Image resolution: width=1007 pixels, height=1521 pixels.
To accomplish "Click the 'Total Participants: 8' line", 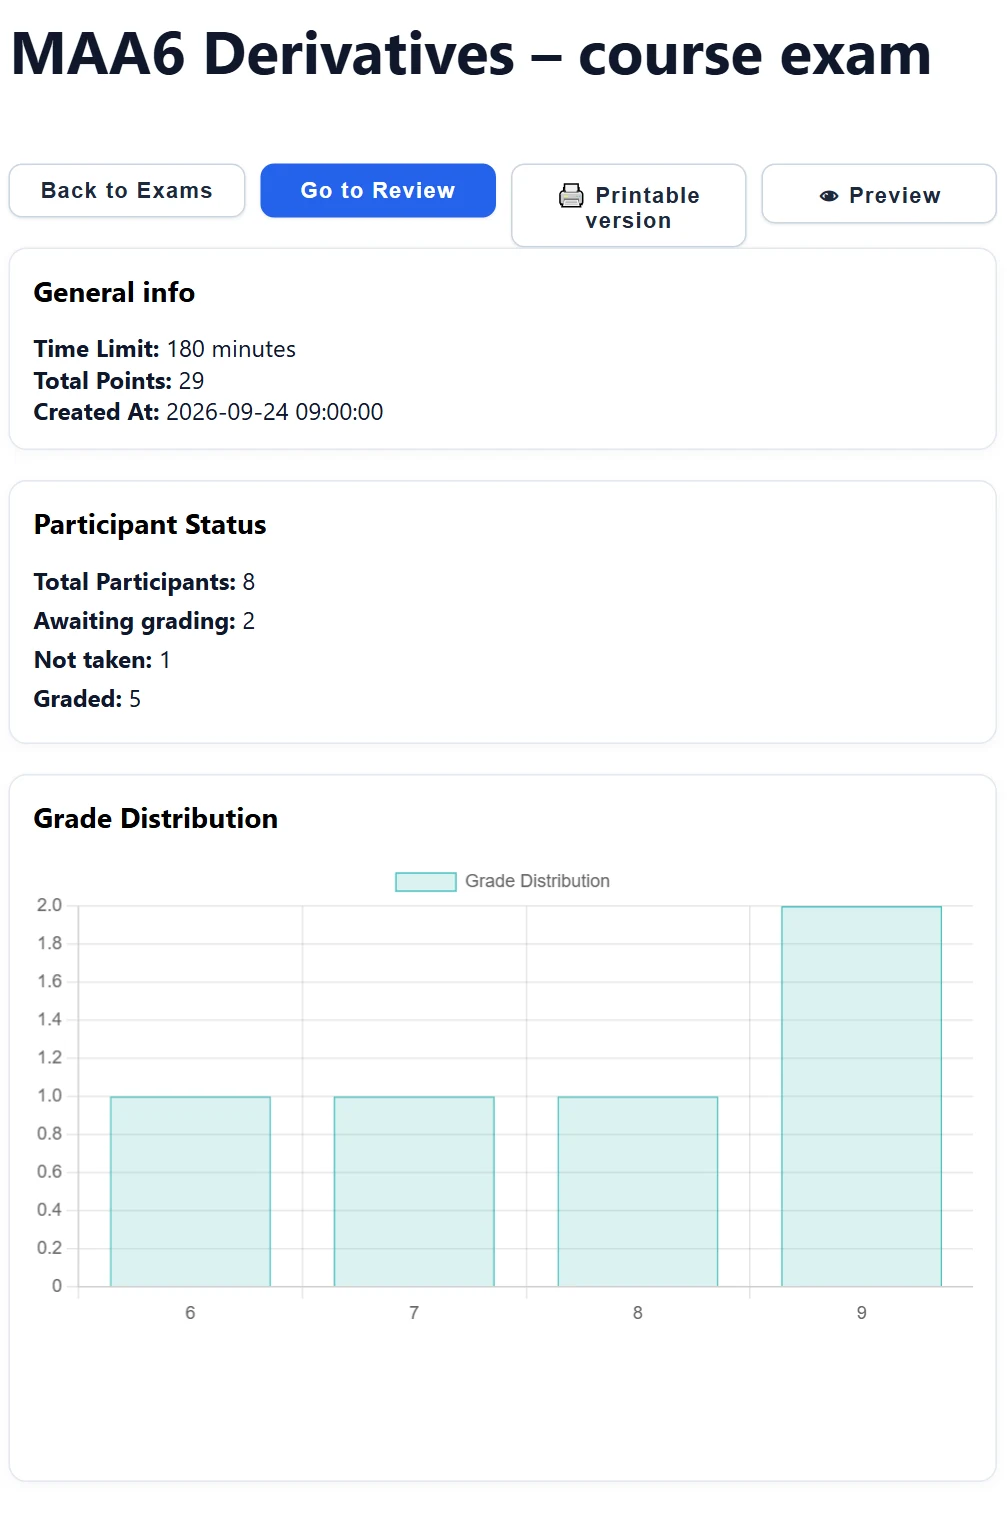I will (x=144, y=582).
